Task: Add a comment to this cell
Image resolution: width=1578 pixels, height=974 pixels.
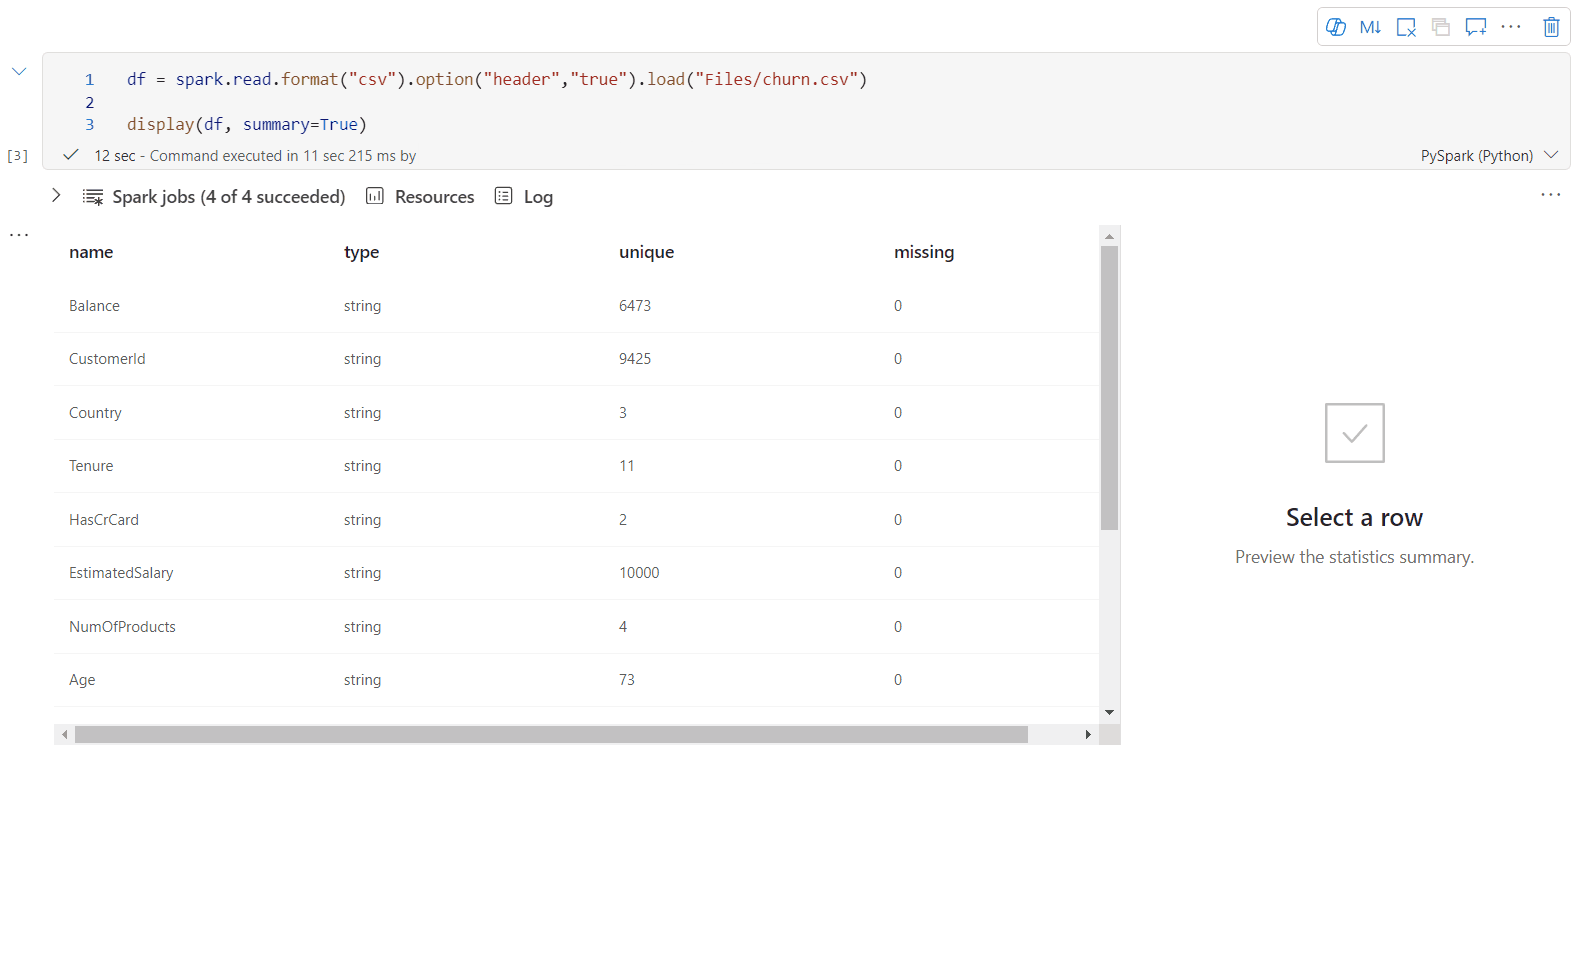Action: point(1475,27)
